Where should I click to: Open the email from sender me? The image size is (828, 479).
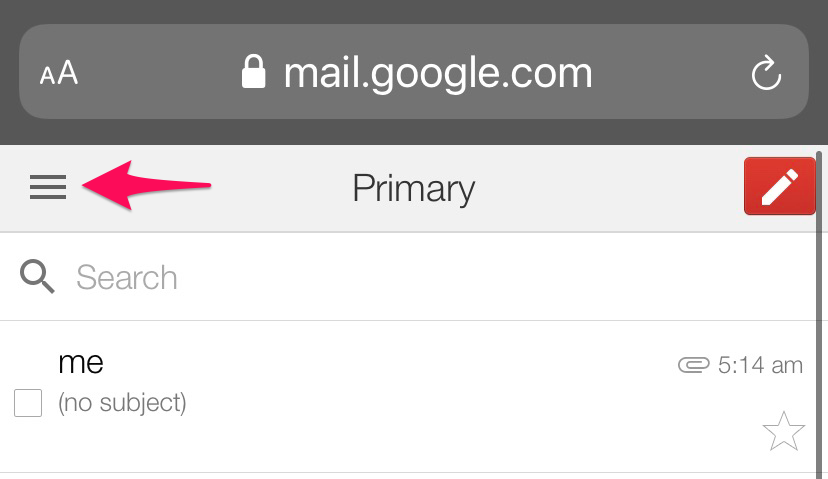pyautogui.click(x=81, y=363)
